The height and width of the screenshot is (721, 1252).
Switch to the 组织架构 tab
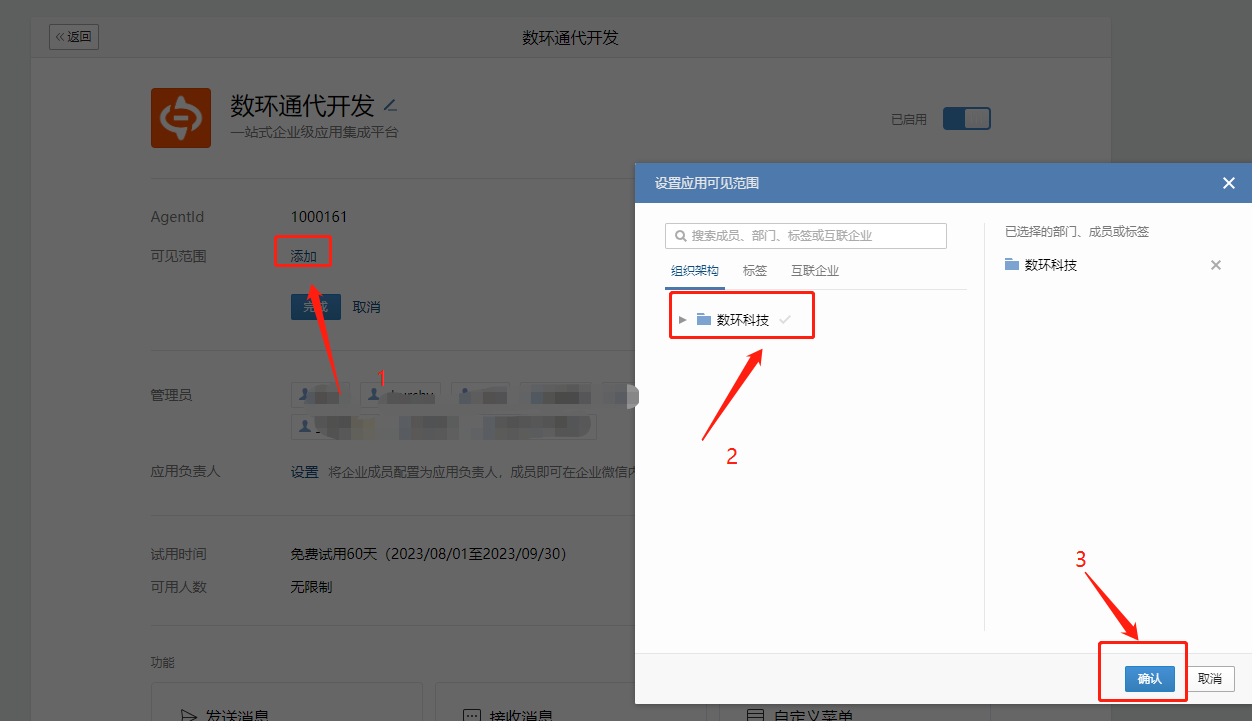695,271
